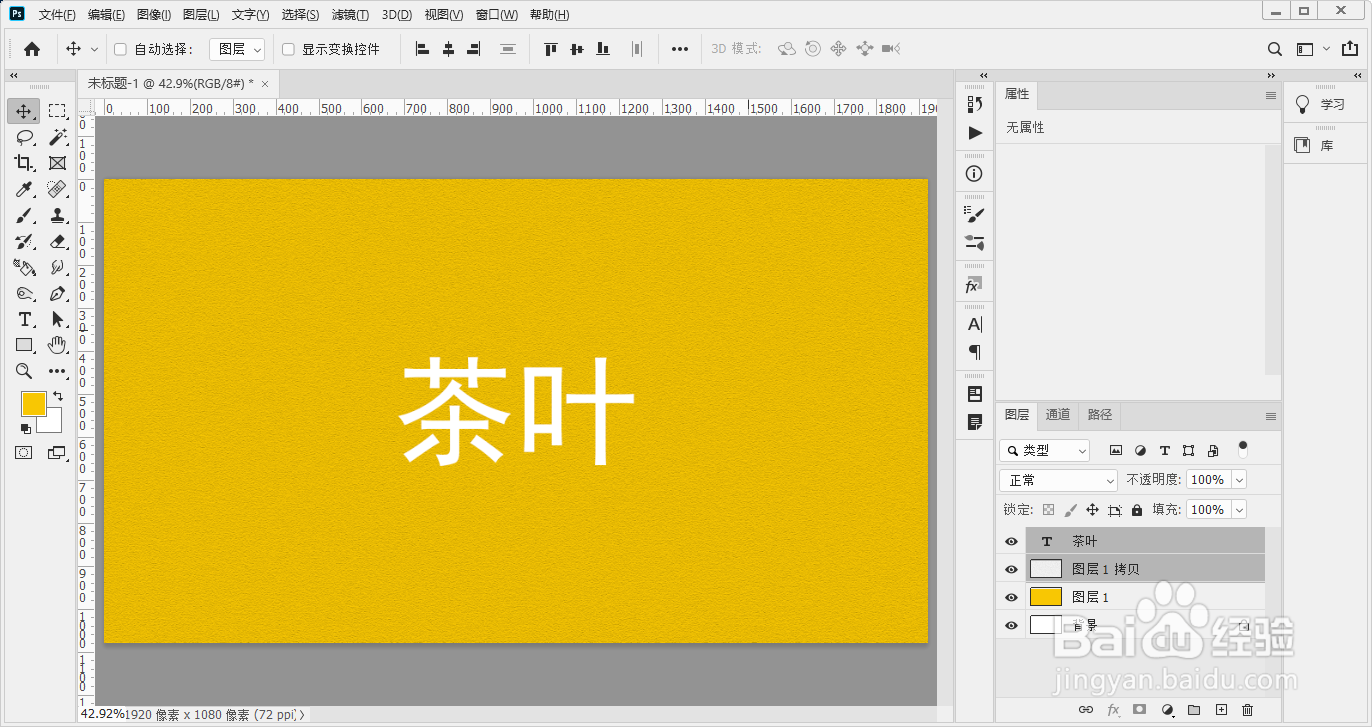Toggle visibility of 图层 1 layer
This screenshot has height=727, width=1372.
(x=1011, y=597)
